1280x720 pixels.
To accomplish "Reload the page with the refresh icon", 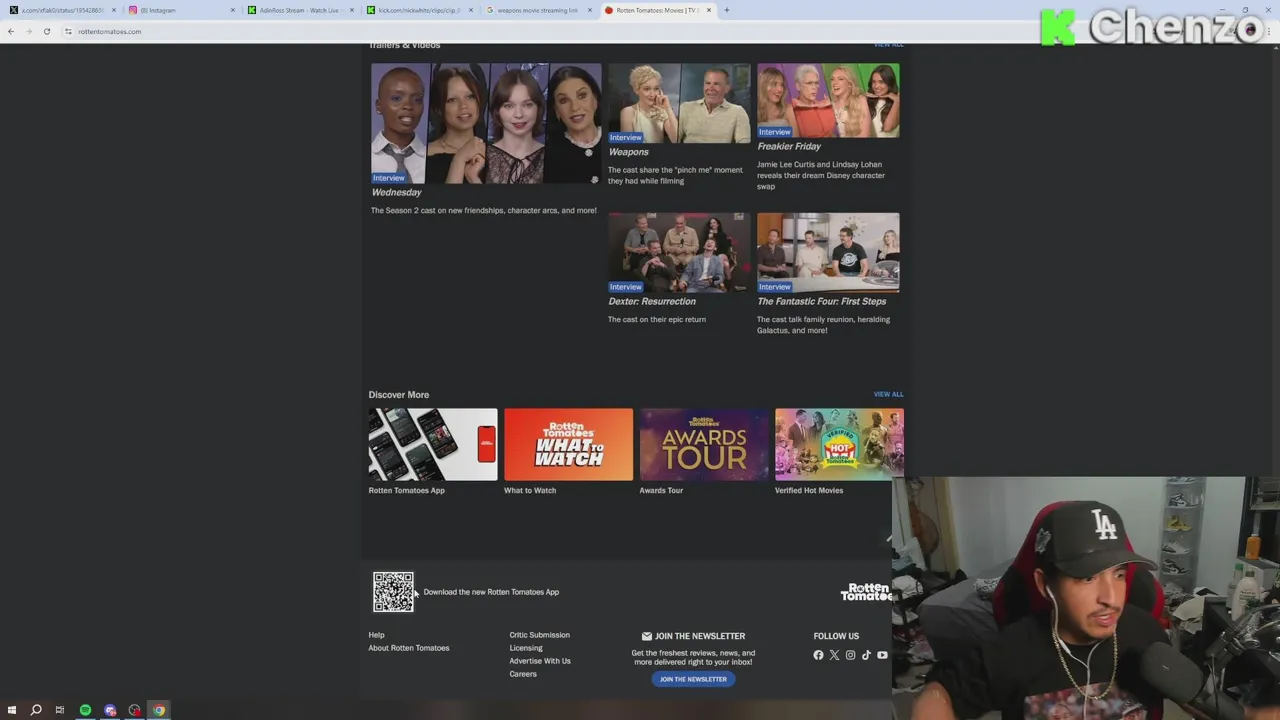I will coord(46,31).
